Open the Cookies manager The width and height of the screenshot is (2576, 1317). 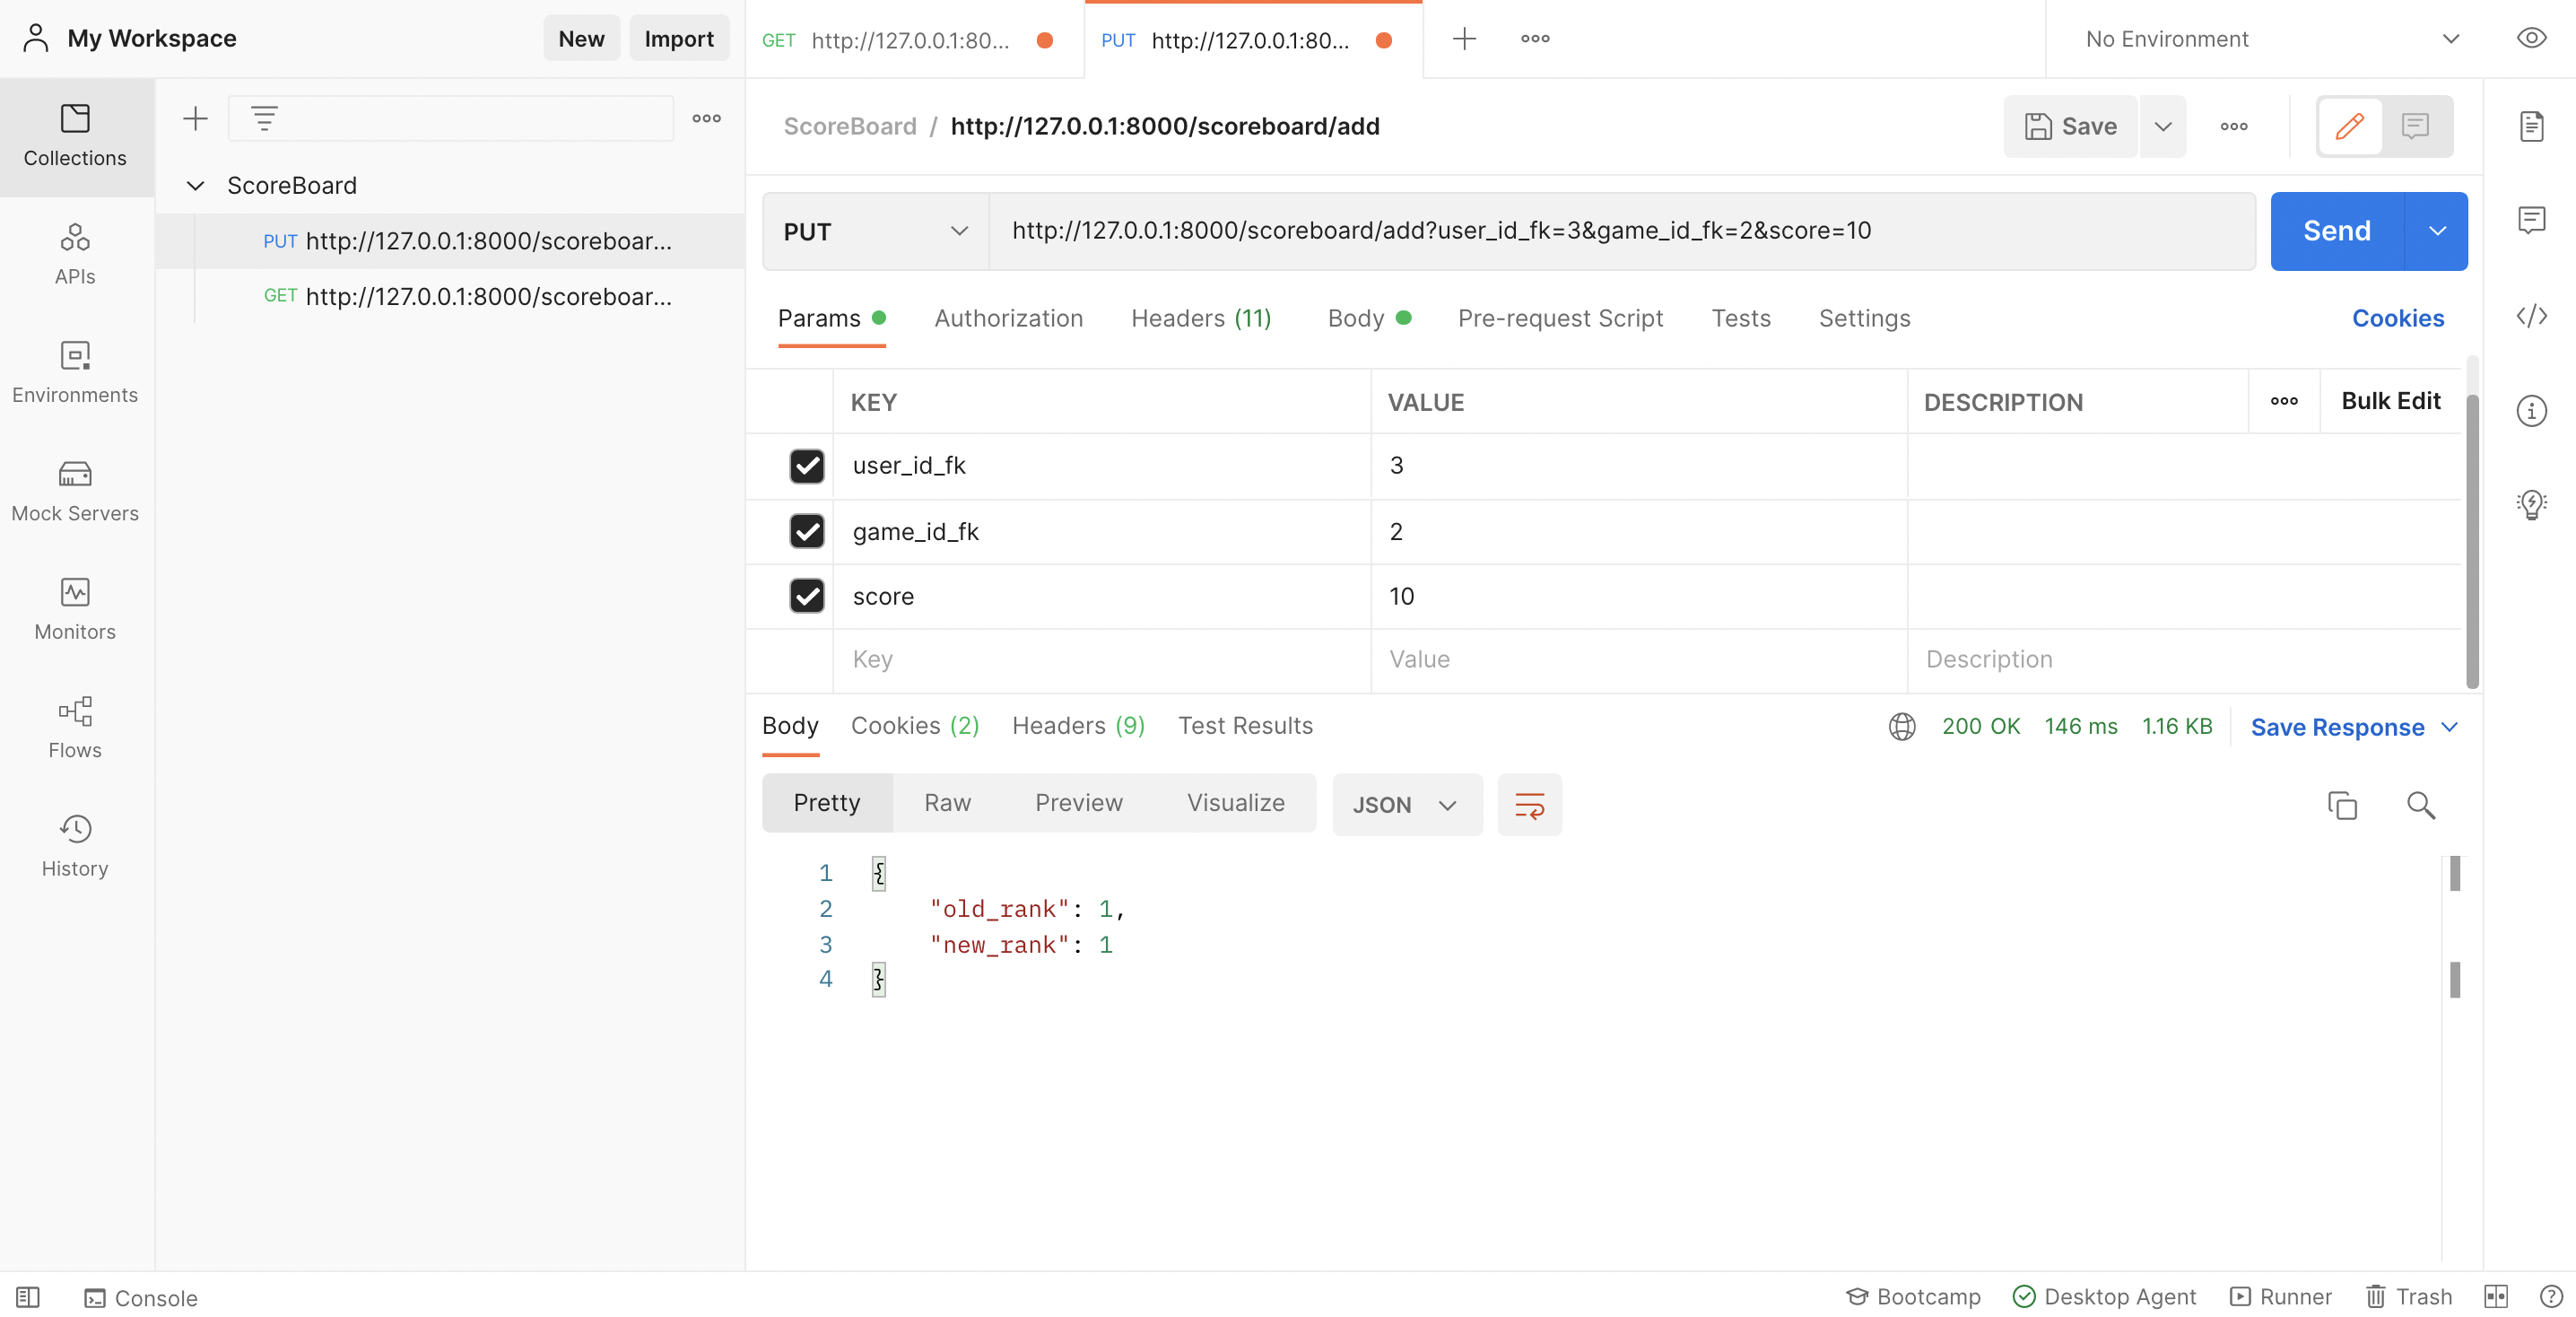tap(2398, 318)
